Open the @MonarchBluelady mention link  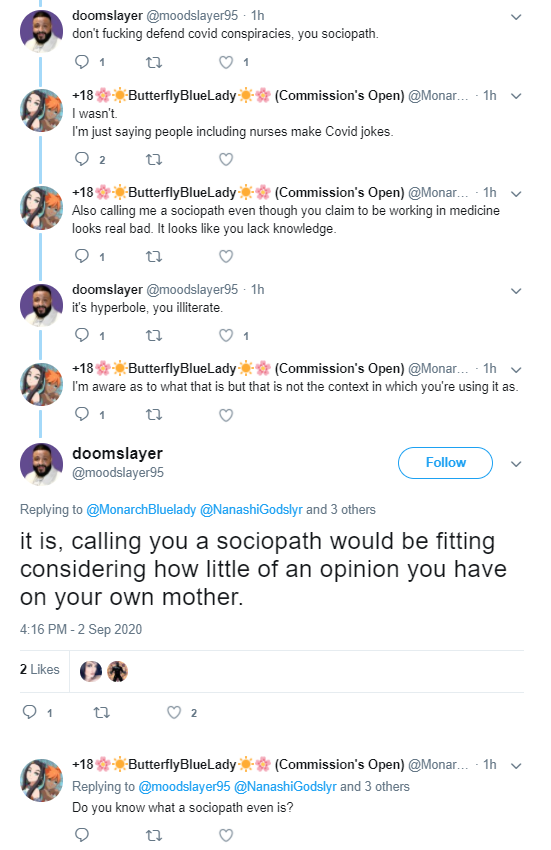141,510
